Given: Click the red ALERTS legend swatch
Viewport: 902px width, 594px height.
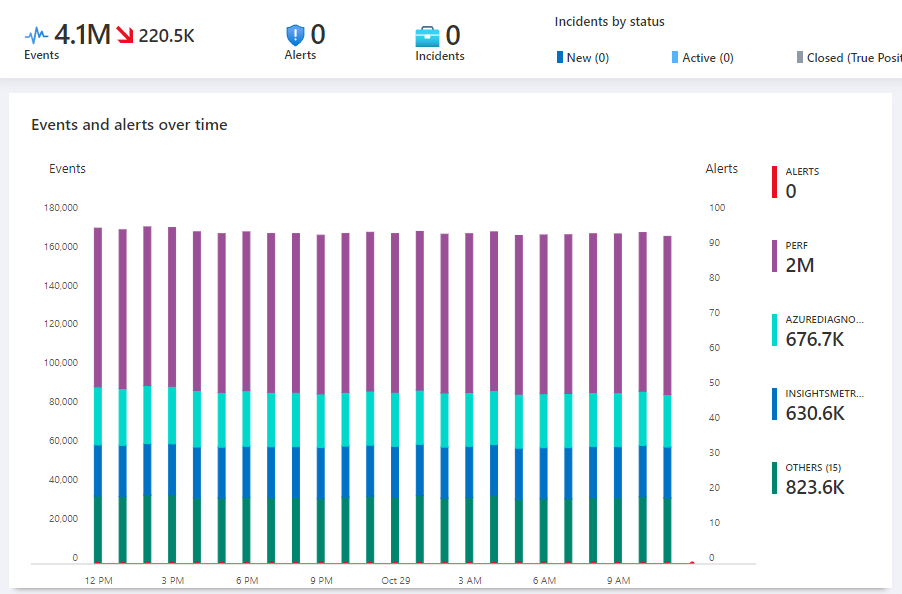Looking at the screenshot, I should point(774,182).
